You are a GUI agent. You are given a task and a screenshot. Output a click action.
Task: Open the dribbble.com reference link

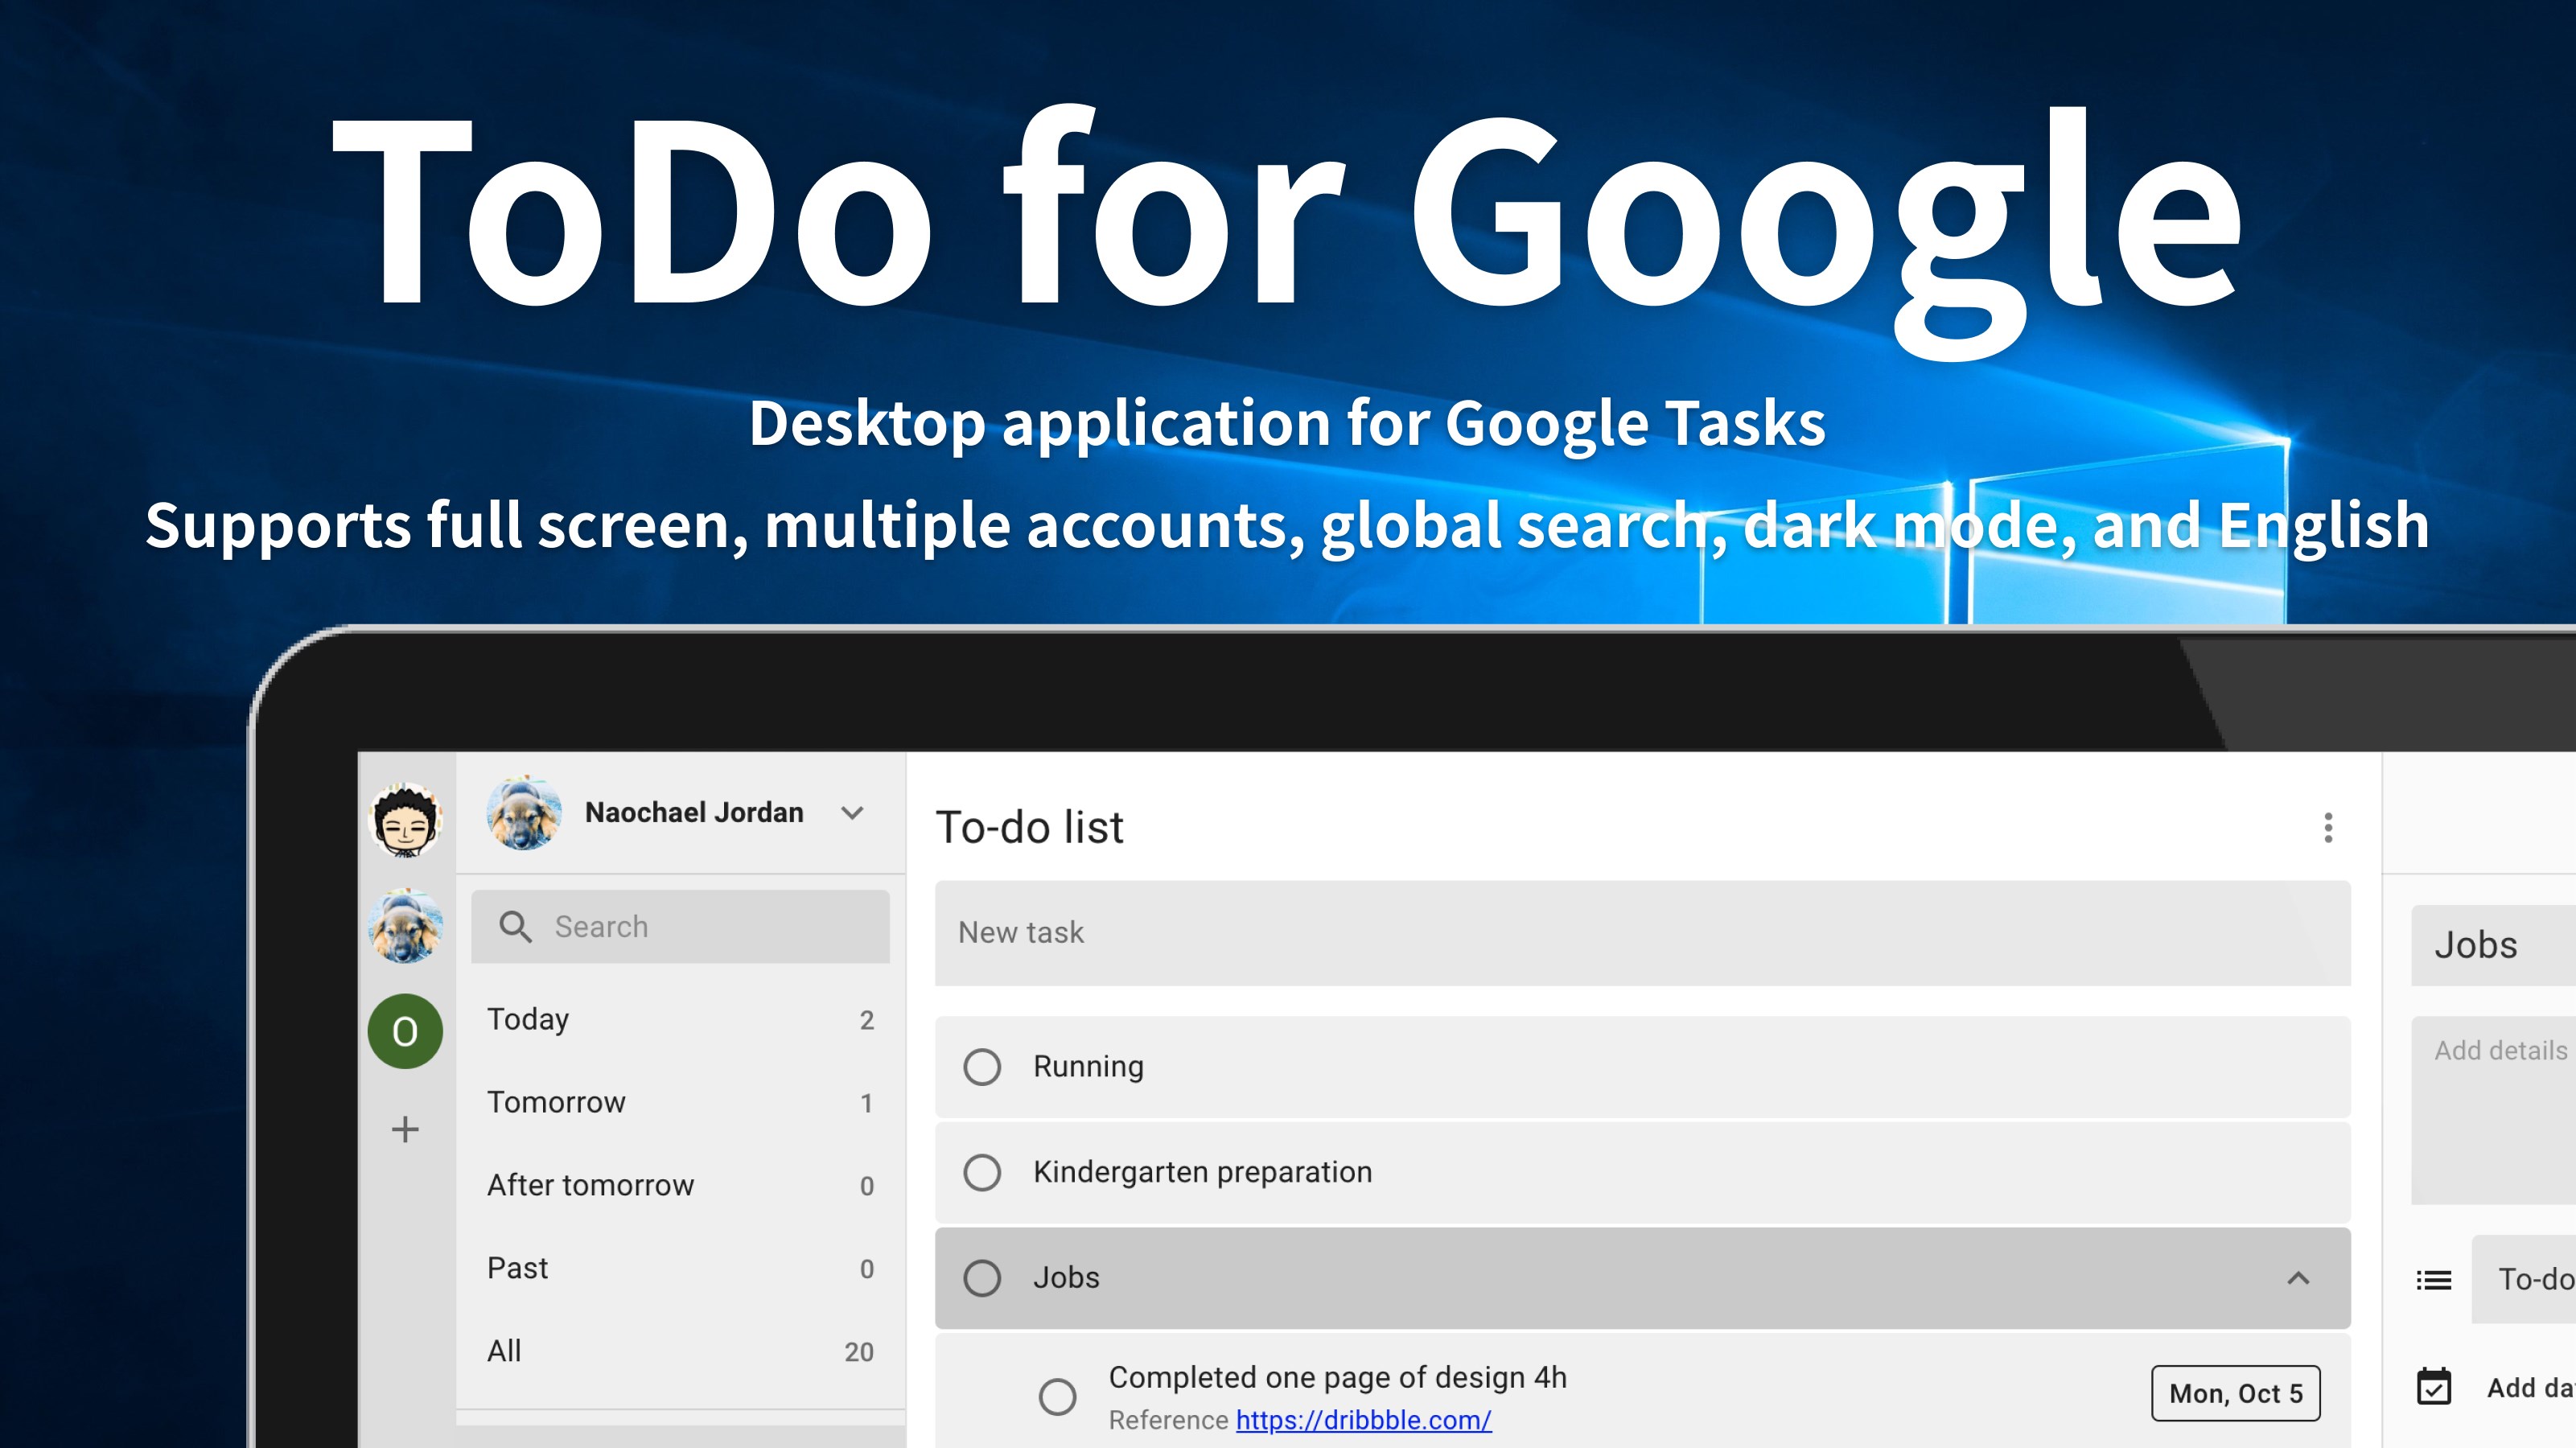point(1363,1420)
